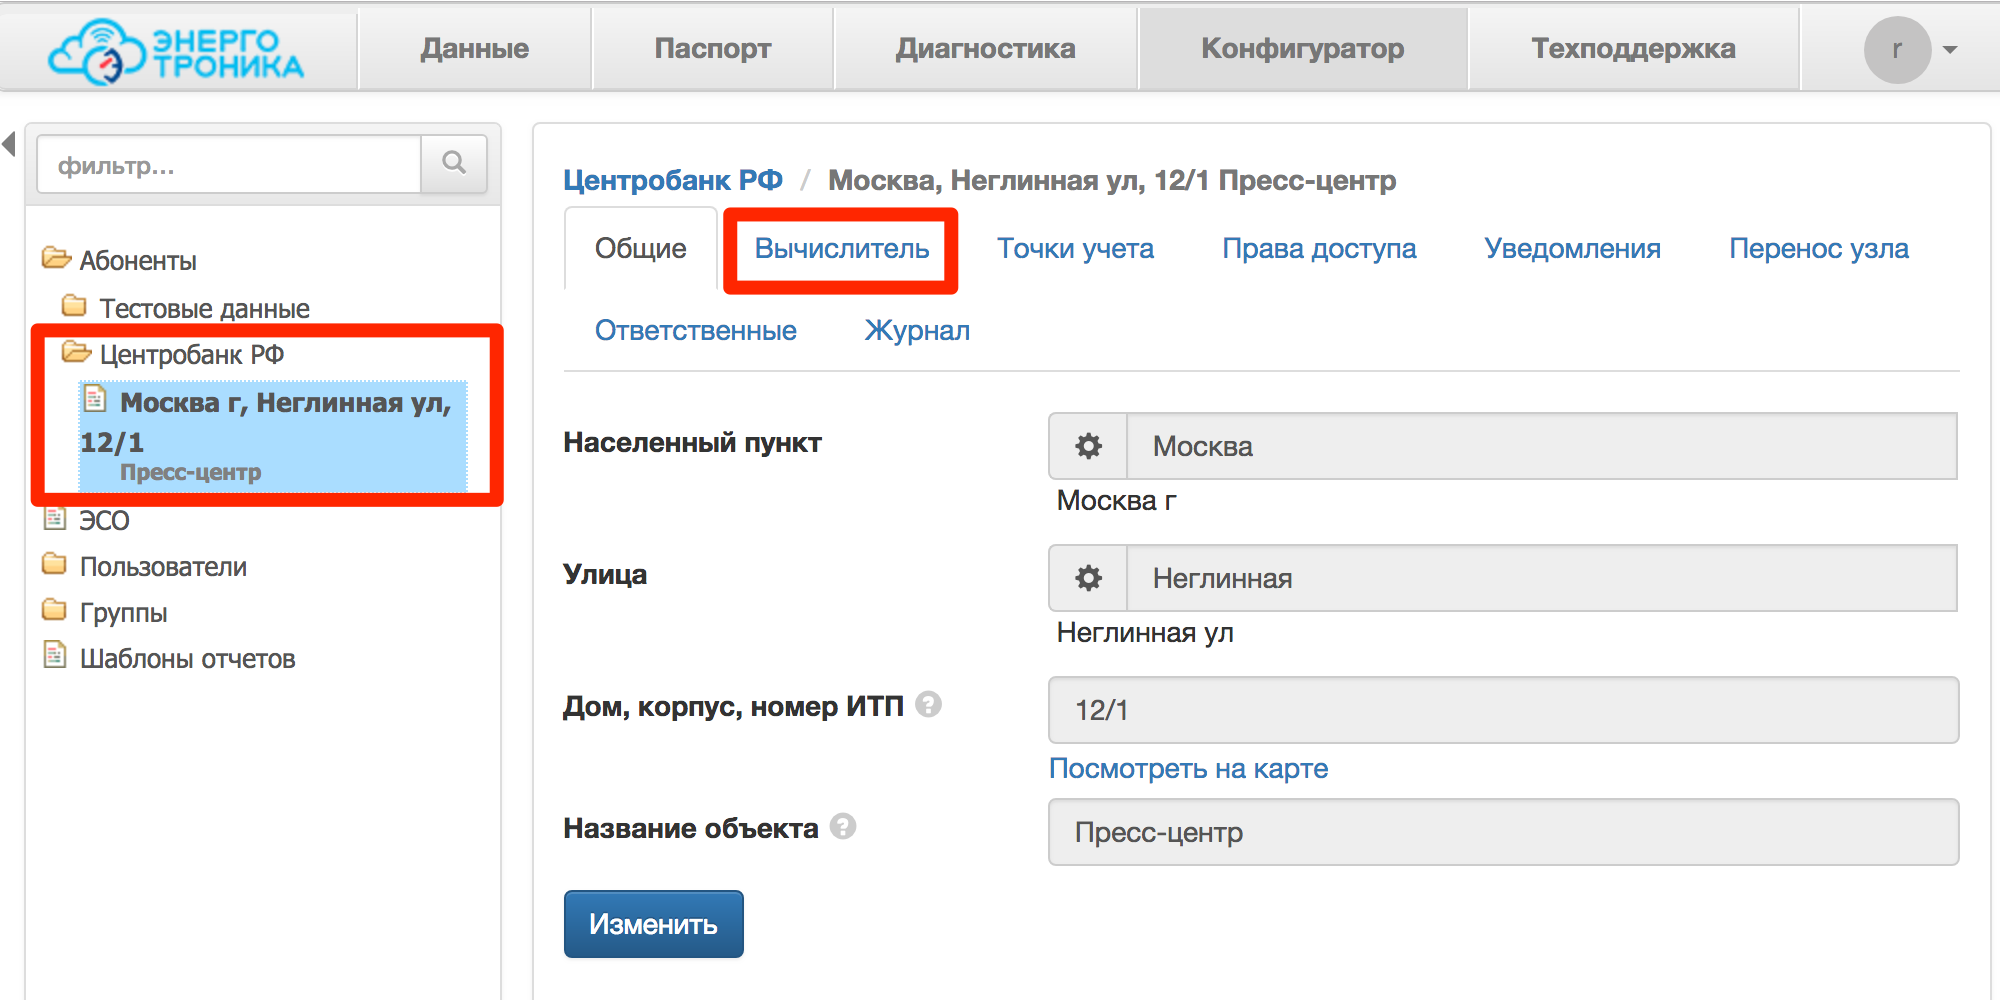Click the Улица label
2000x1000 pixels.
click(x=605, y=574)
